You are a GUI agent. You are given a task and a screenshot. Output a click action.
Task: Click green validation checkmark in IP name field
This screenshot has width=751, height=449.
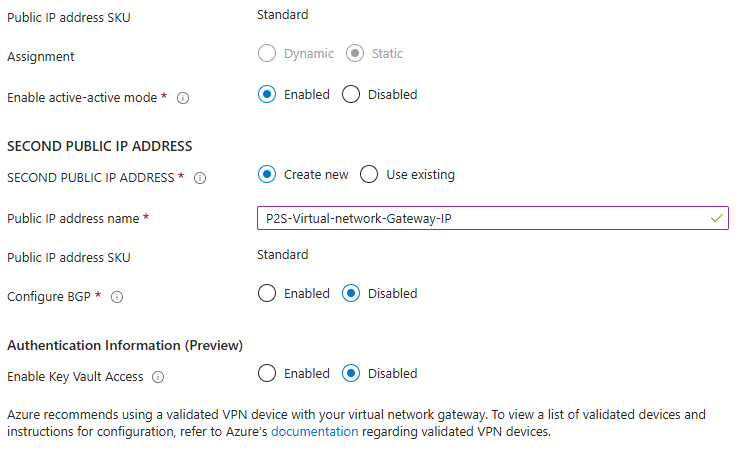click(714, 217)
